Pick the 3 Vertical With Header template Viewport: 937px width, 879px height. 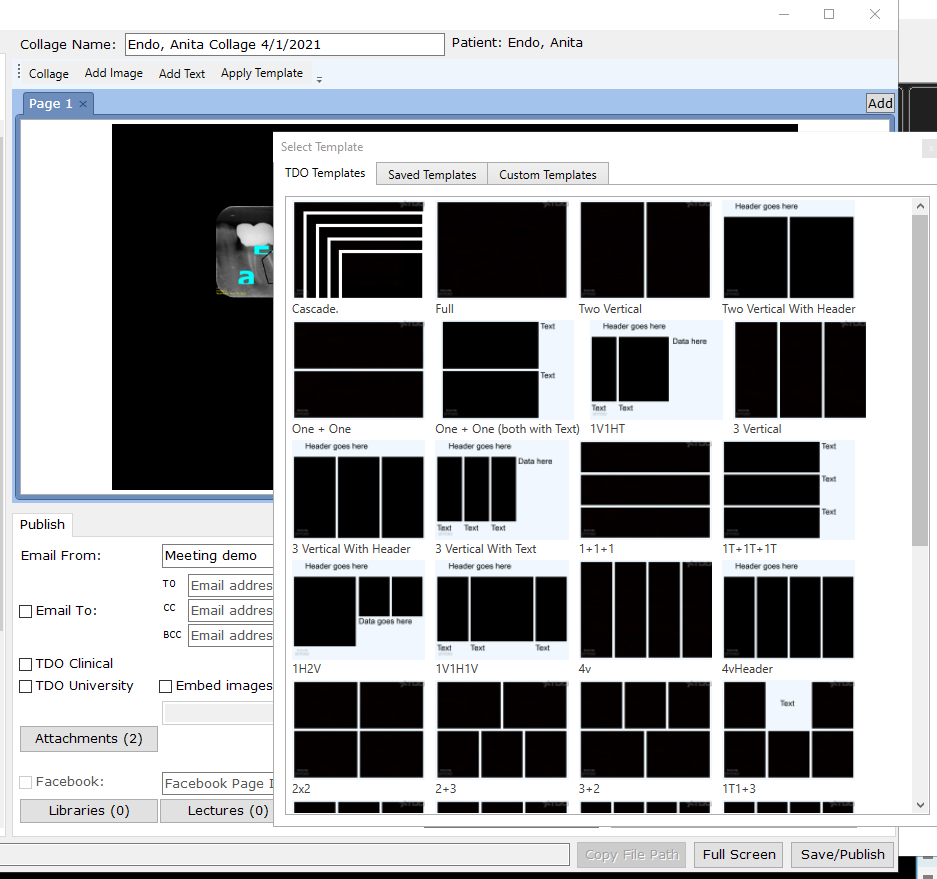pyautogui.click(x=358, y=489)
